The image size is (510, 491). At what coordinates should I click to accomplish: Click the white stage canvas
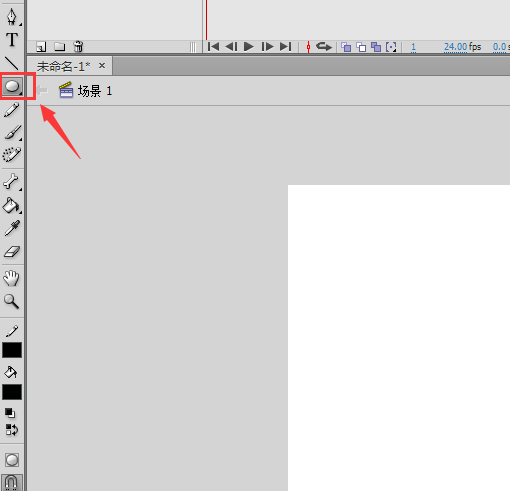pos(399,337)
